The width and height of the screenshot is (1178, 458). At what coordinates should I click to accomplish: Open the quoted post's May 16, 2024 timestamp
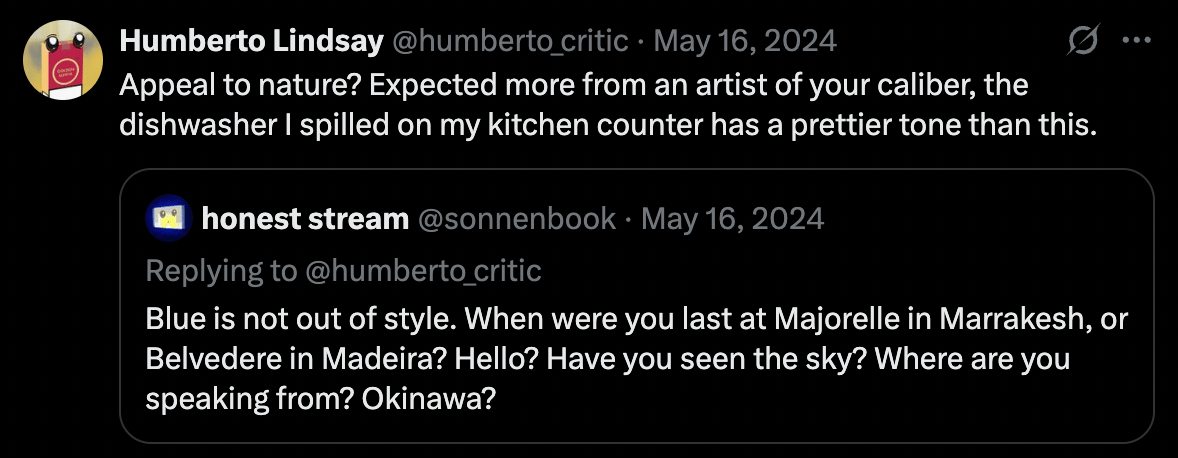click(x=733, y=218)
